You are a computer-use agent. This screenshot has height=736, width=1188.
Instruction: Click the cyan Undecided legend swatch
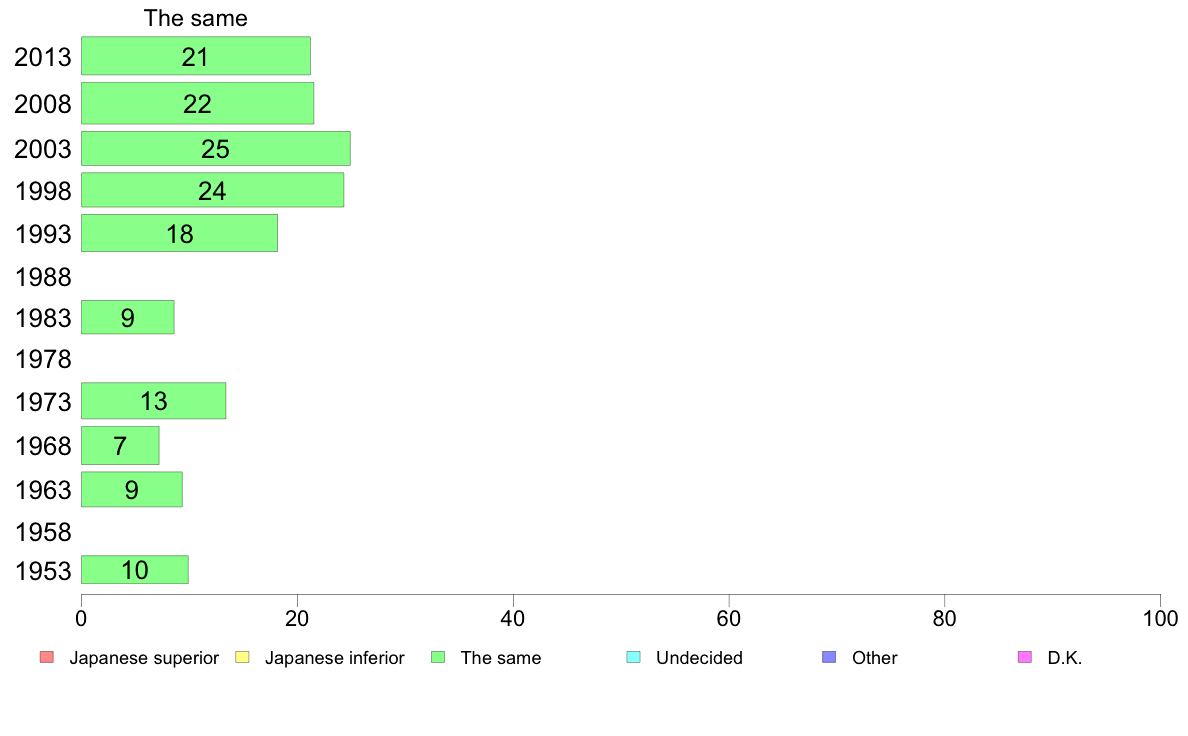click(x=633, y=657)
